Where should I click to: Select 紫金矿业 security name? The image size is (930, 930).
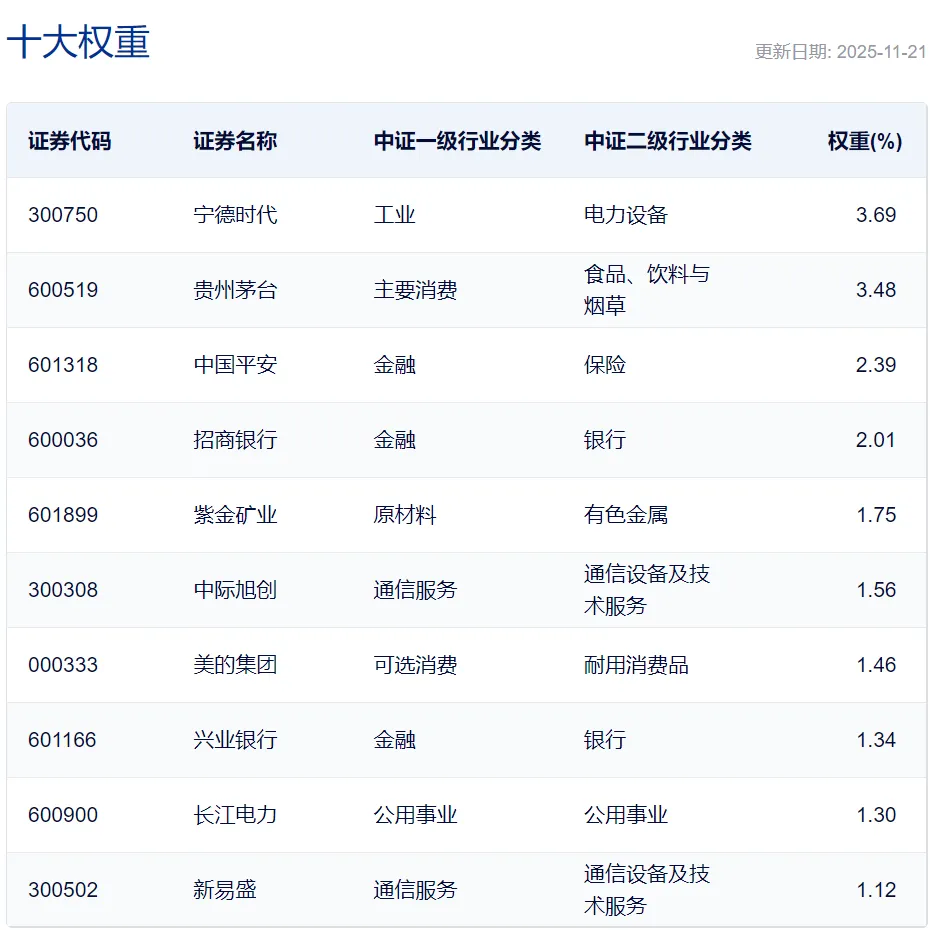pos(235,515)
